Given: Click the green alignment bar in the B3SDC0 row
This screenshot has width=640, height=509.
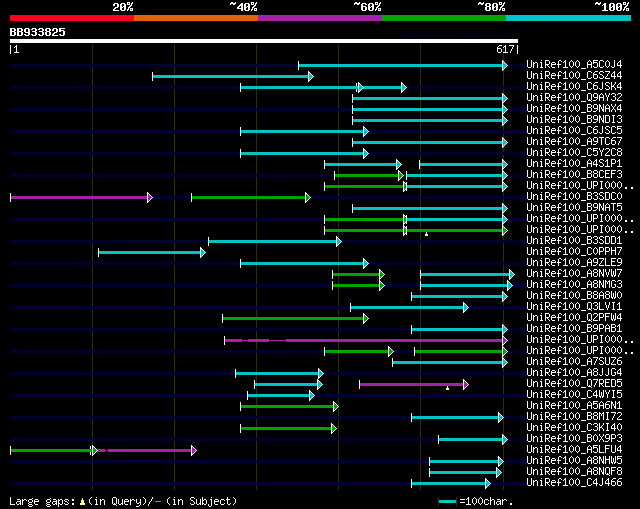Looking at the screenshot, I should pyautogui.click(x=251, y=198).
